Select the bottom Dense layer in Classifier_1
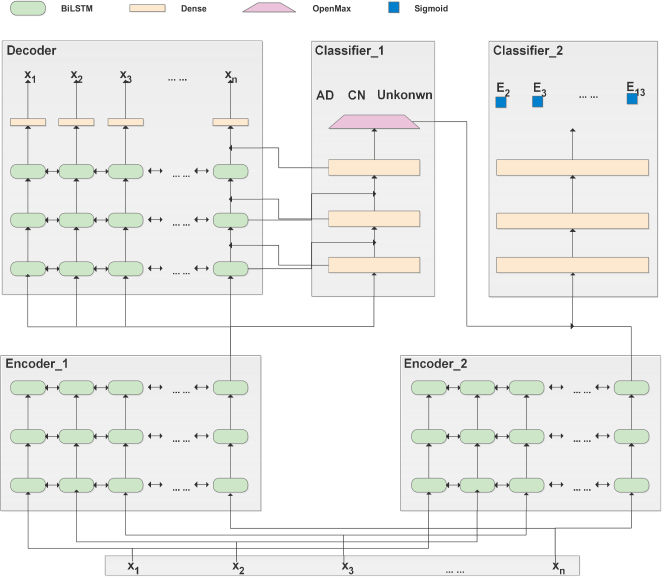662x577 pixels. coord(374,265)
